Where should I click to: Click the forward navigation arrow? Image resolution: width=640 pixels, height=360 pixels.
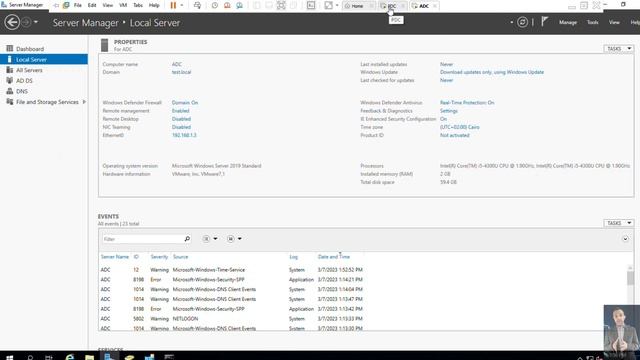click(x=26, y=22)
